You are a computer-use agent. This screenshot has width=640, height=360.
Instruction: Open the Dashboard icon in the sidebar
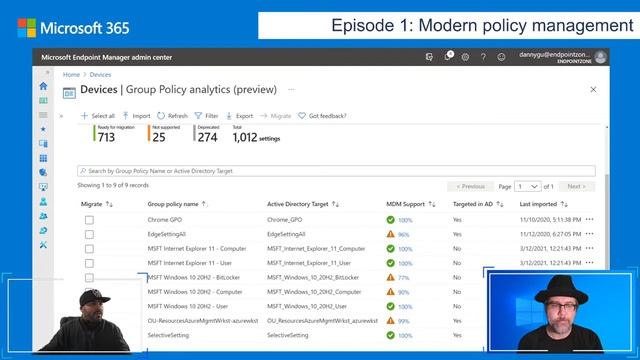tap(43, 100)
